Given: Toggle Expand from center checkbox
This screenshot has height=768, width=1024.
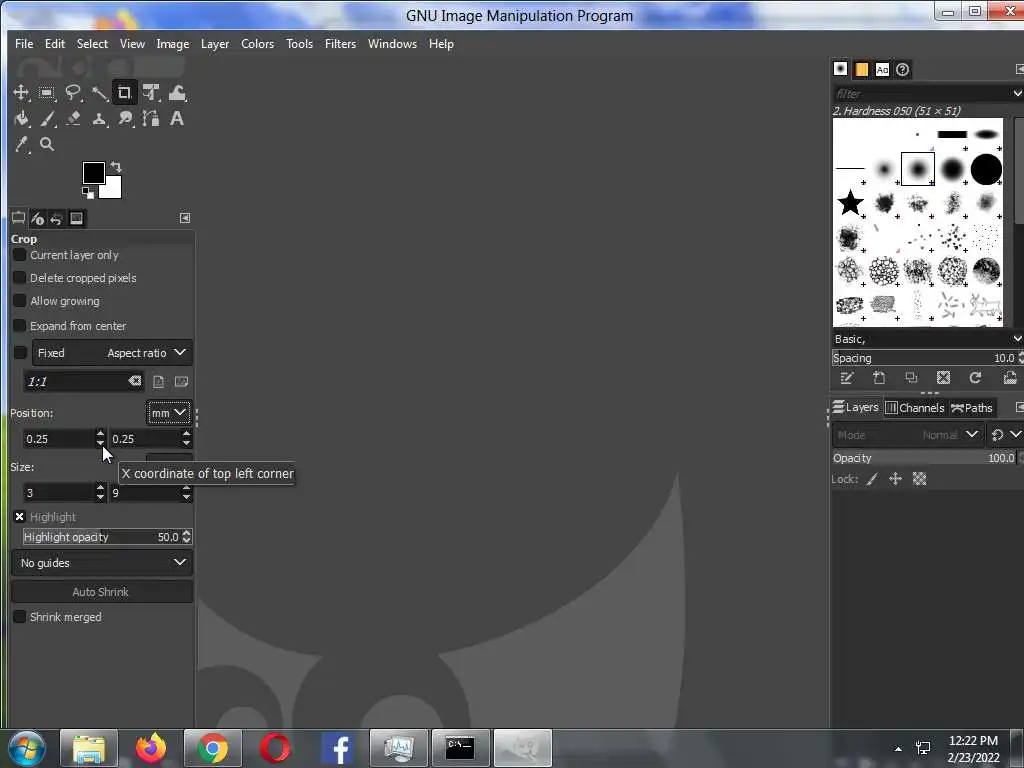Looking at the screenshot, I should tap(20, 325).
